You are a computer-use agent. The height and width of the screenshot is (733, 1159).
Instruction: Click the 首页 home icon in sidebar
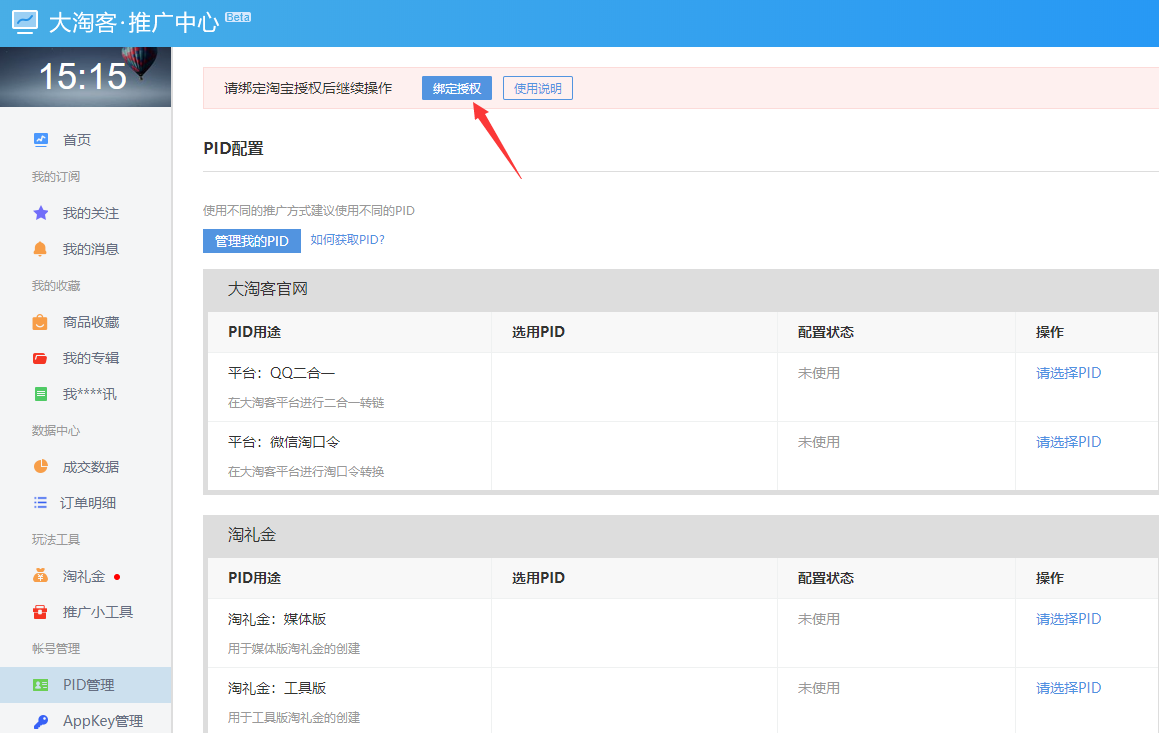pos(40,140)
